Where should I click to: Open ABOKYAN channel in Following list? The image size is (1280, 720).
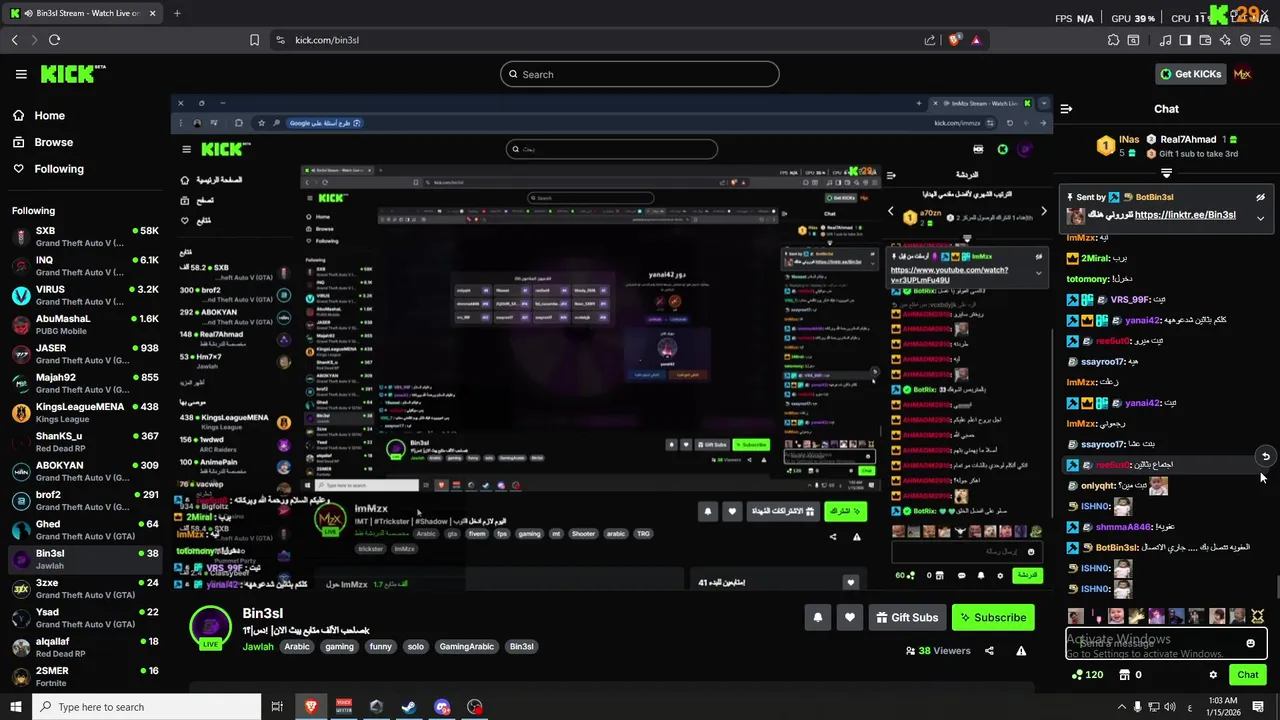pyautogui.click(x=85, y=472)
